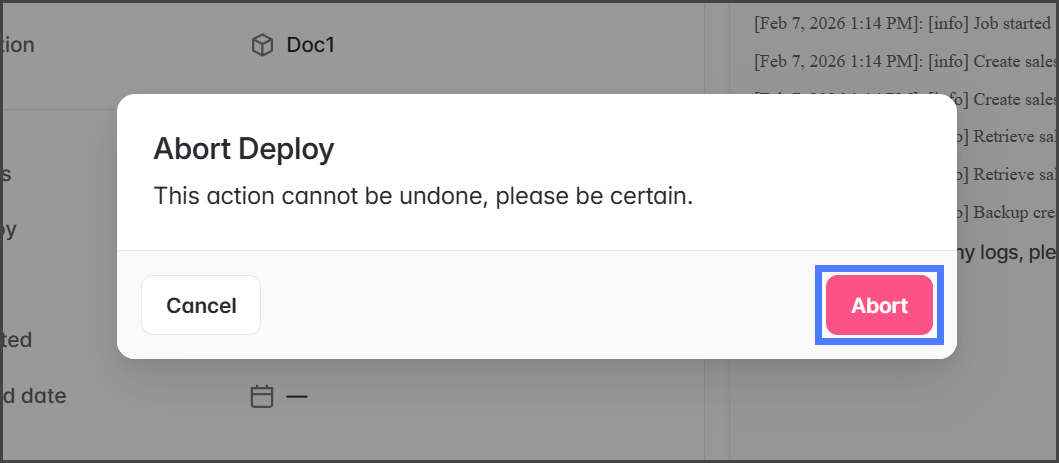Click the truncated "oy" label on left

pos(8,230)
